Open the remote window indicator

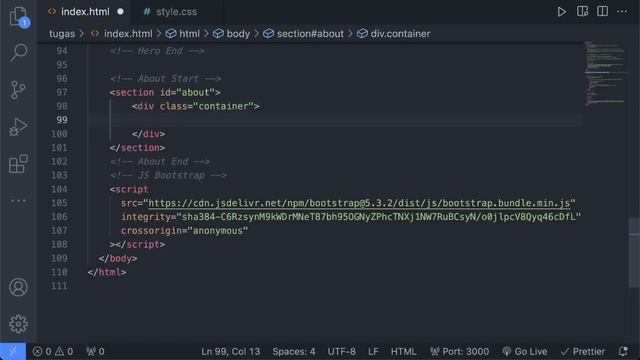[13, 351]
